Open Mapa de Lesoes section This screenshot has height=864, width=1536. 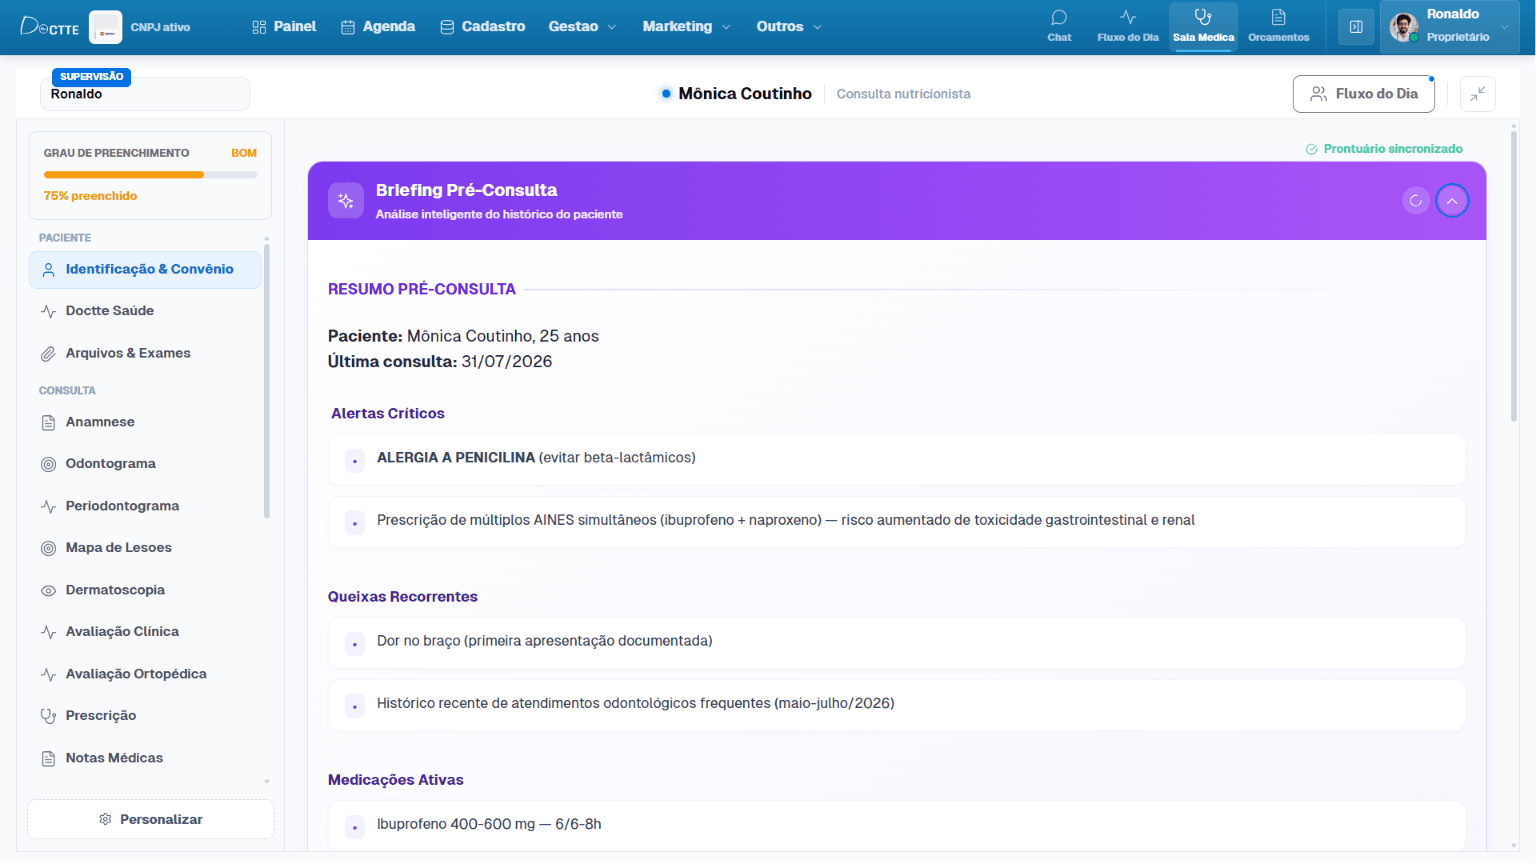146,548
